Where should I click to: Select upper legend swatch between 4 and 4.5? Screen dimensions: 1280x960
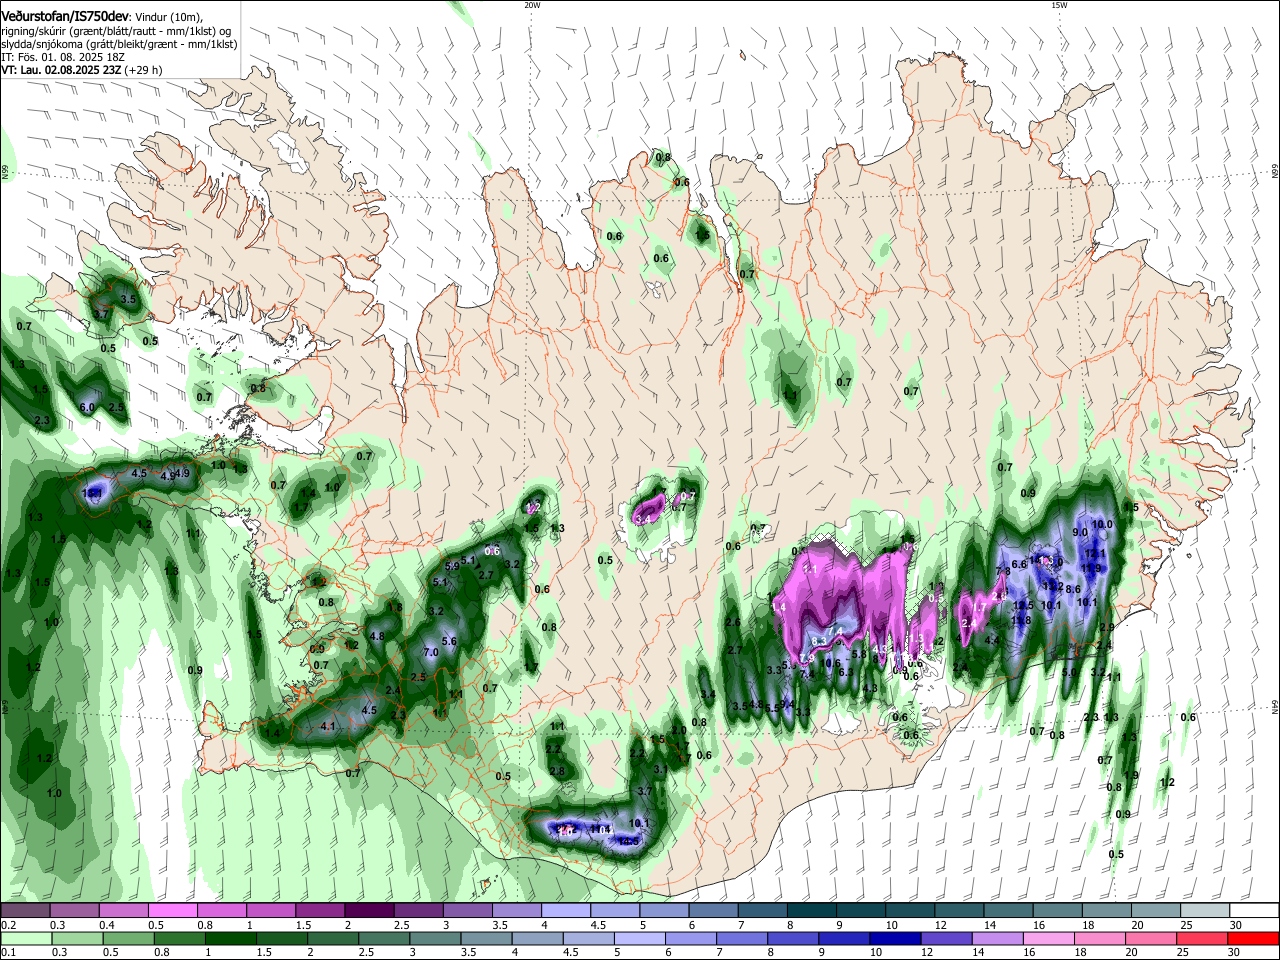click(x=564, y=911)
